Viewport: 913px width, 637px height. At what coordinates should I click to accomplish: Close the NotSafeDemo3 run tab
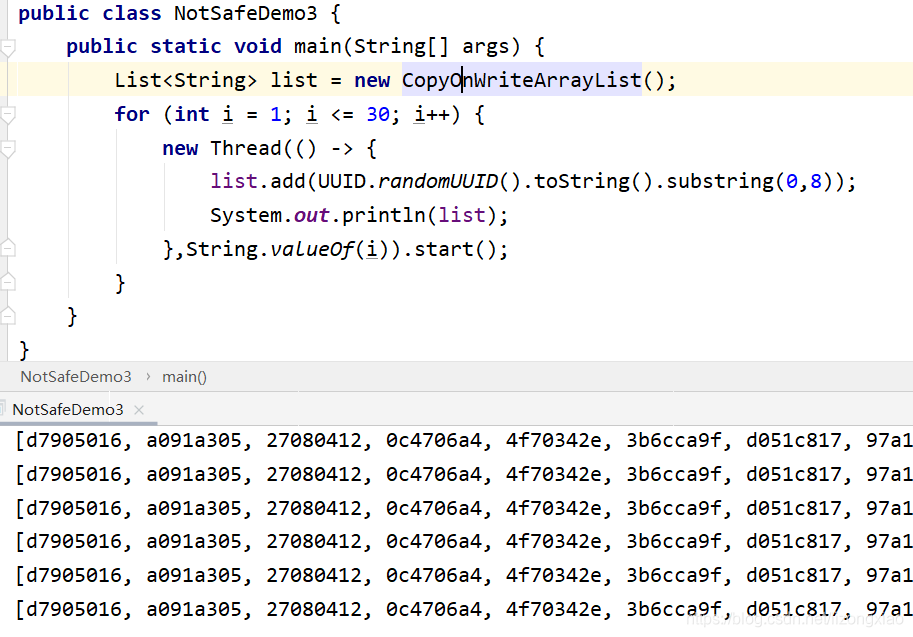[x=139, y=410]
